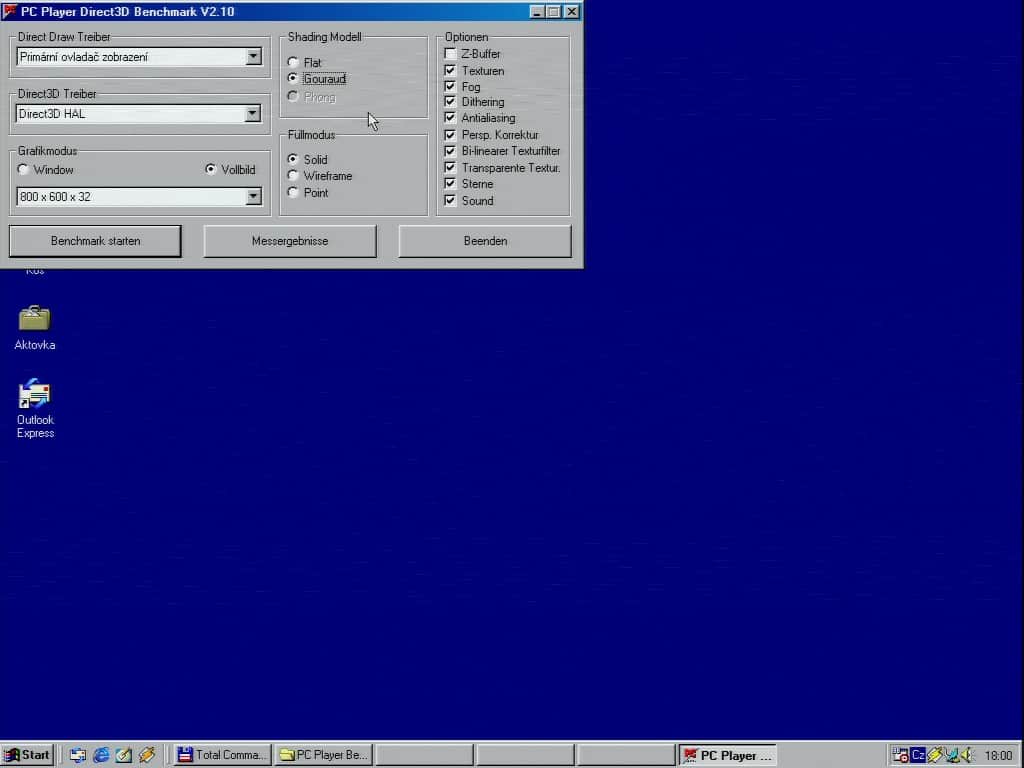
Task: Open the Start menu
Action: point(27,755)
